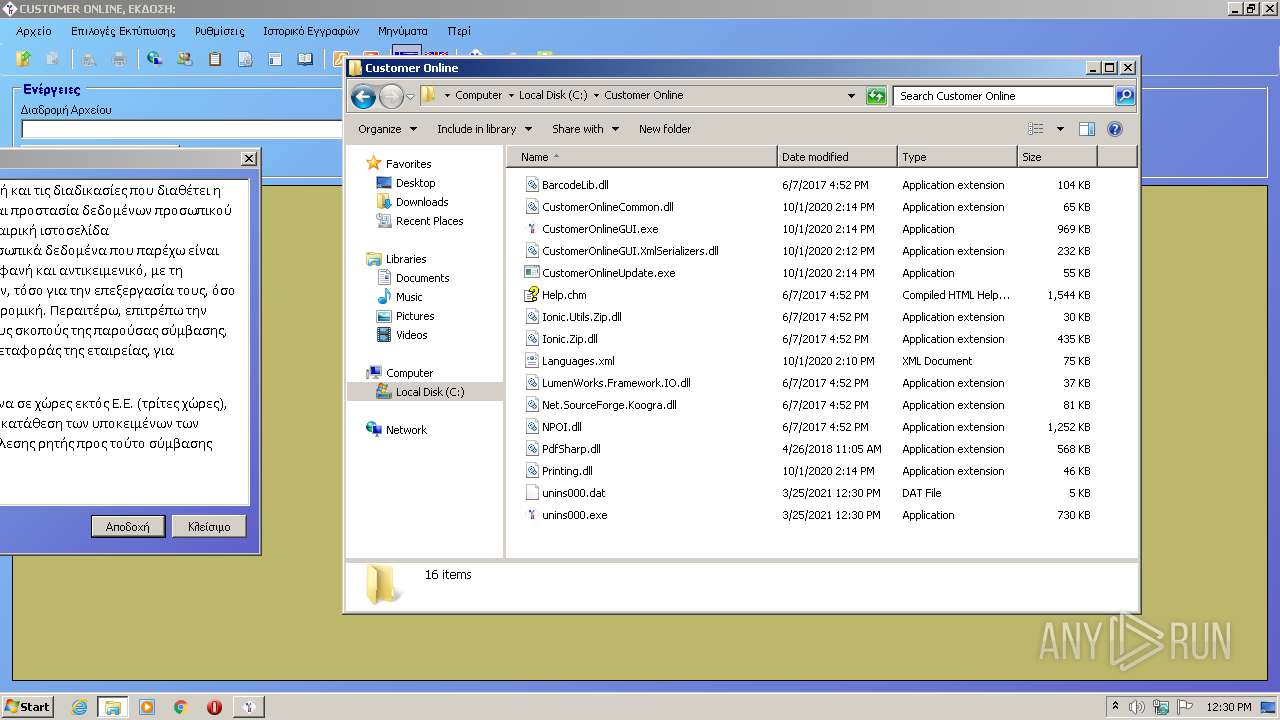Click the open-file icon in Customer Online toolbar
The width and height of the screenshot is (1280, 720).
[x=24, y=59]
